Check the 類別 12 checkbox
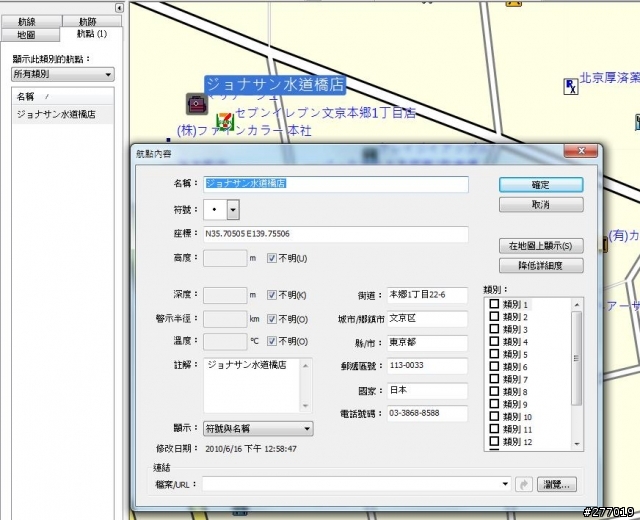This screenshot has height=520, width=640. coord(494,441)
